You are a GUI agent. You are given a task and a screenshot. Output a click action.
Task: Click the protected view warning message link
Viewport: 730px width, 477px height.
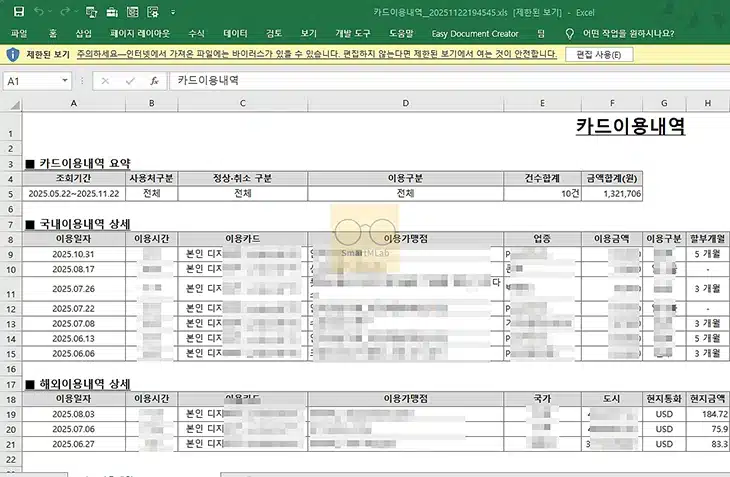tap(317, 54)
